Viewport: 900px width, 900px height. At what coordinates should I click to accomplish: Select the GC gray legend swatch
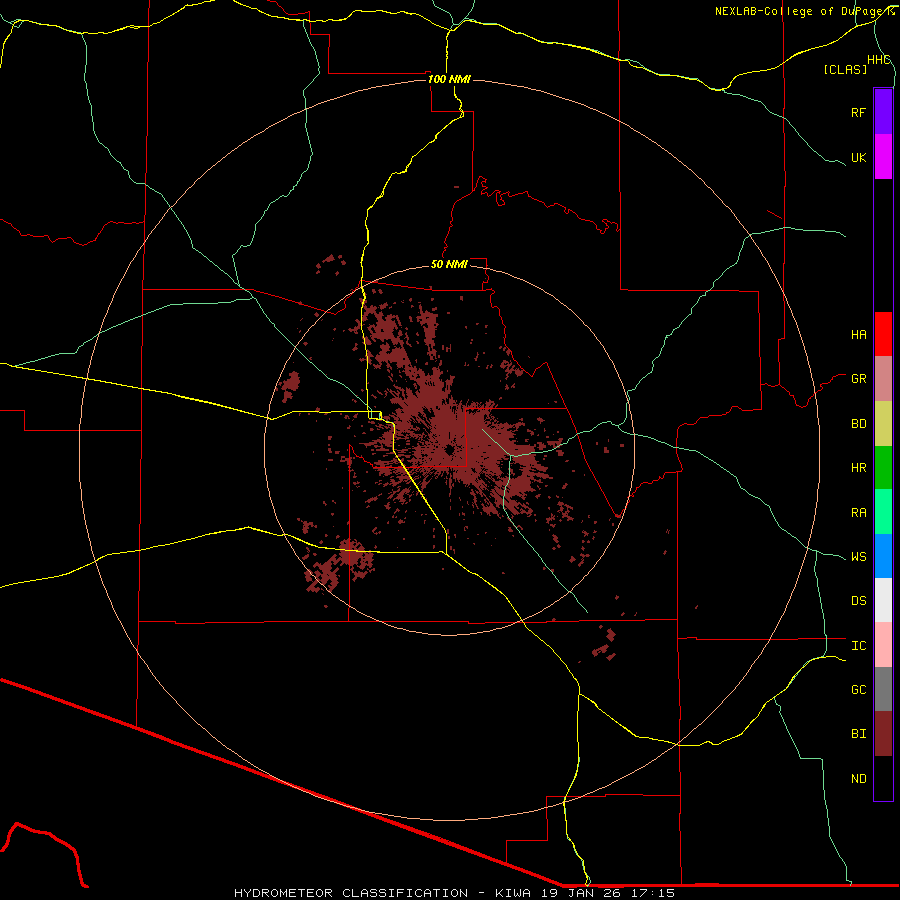pyautogui.click(x=883, y=689)
